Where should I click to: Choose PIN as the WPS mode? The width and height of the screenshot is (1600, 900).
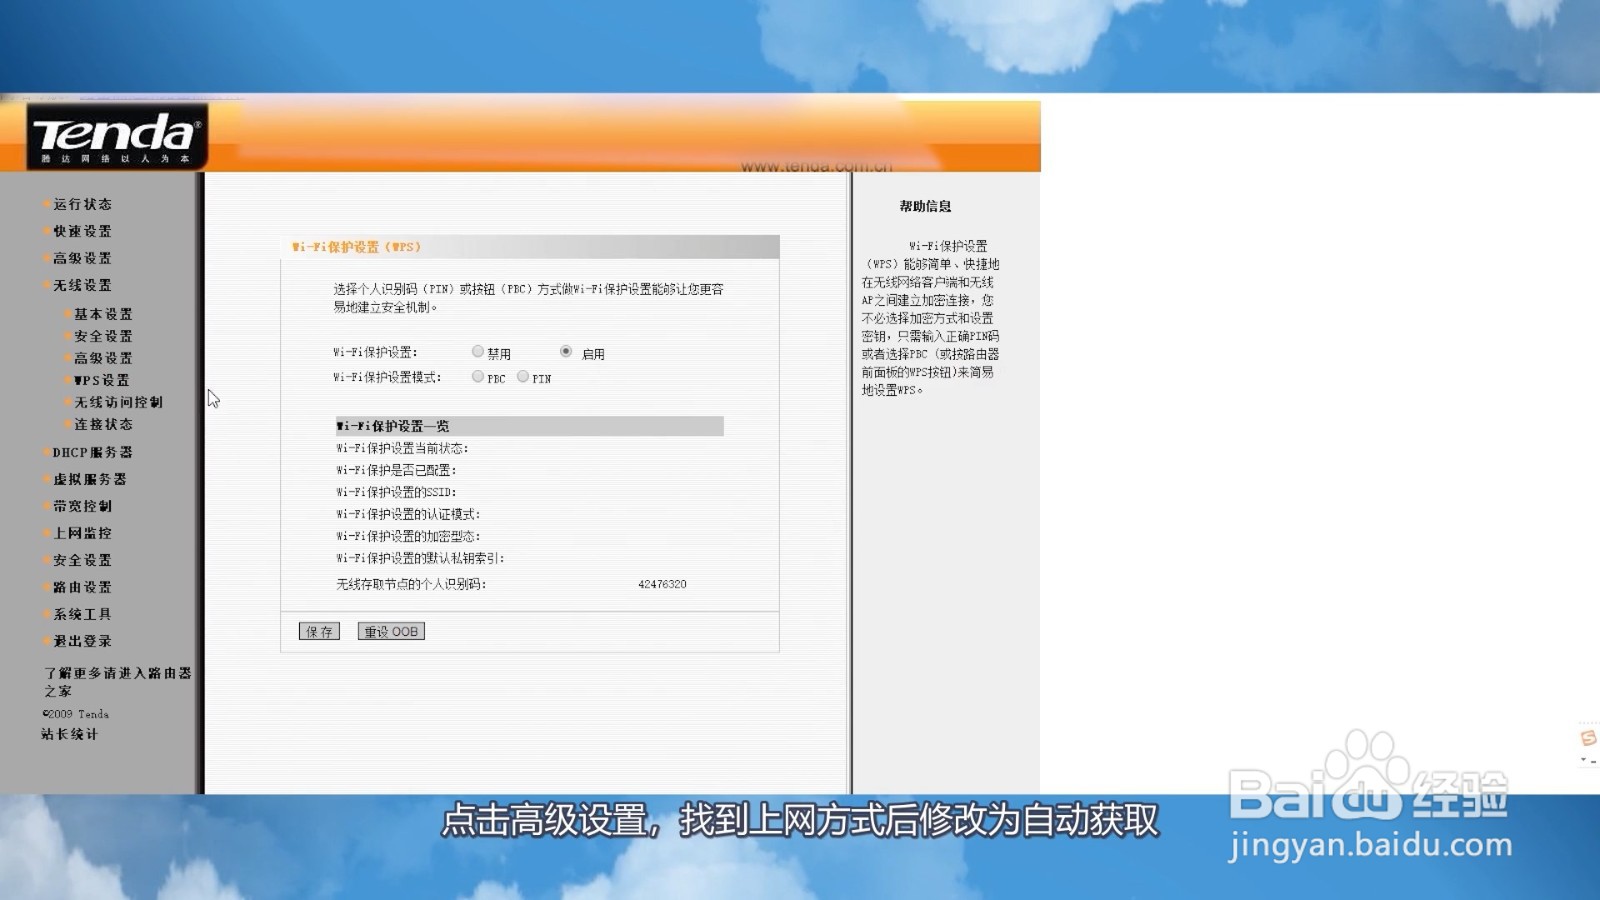(x=523, y=377)
